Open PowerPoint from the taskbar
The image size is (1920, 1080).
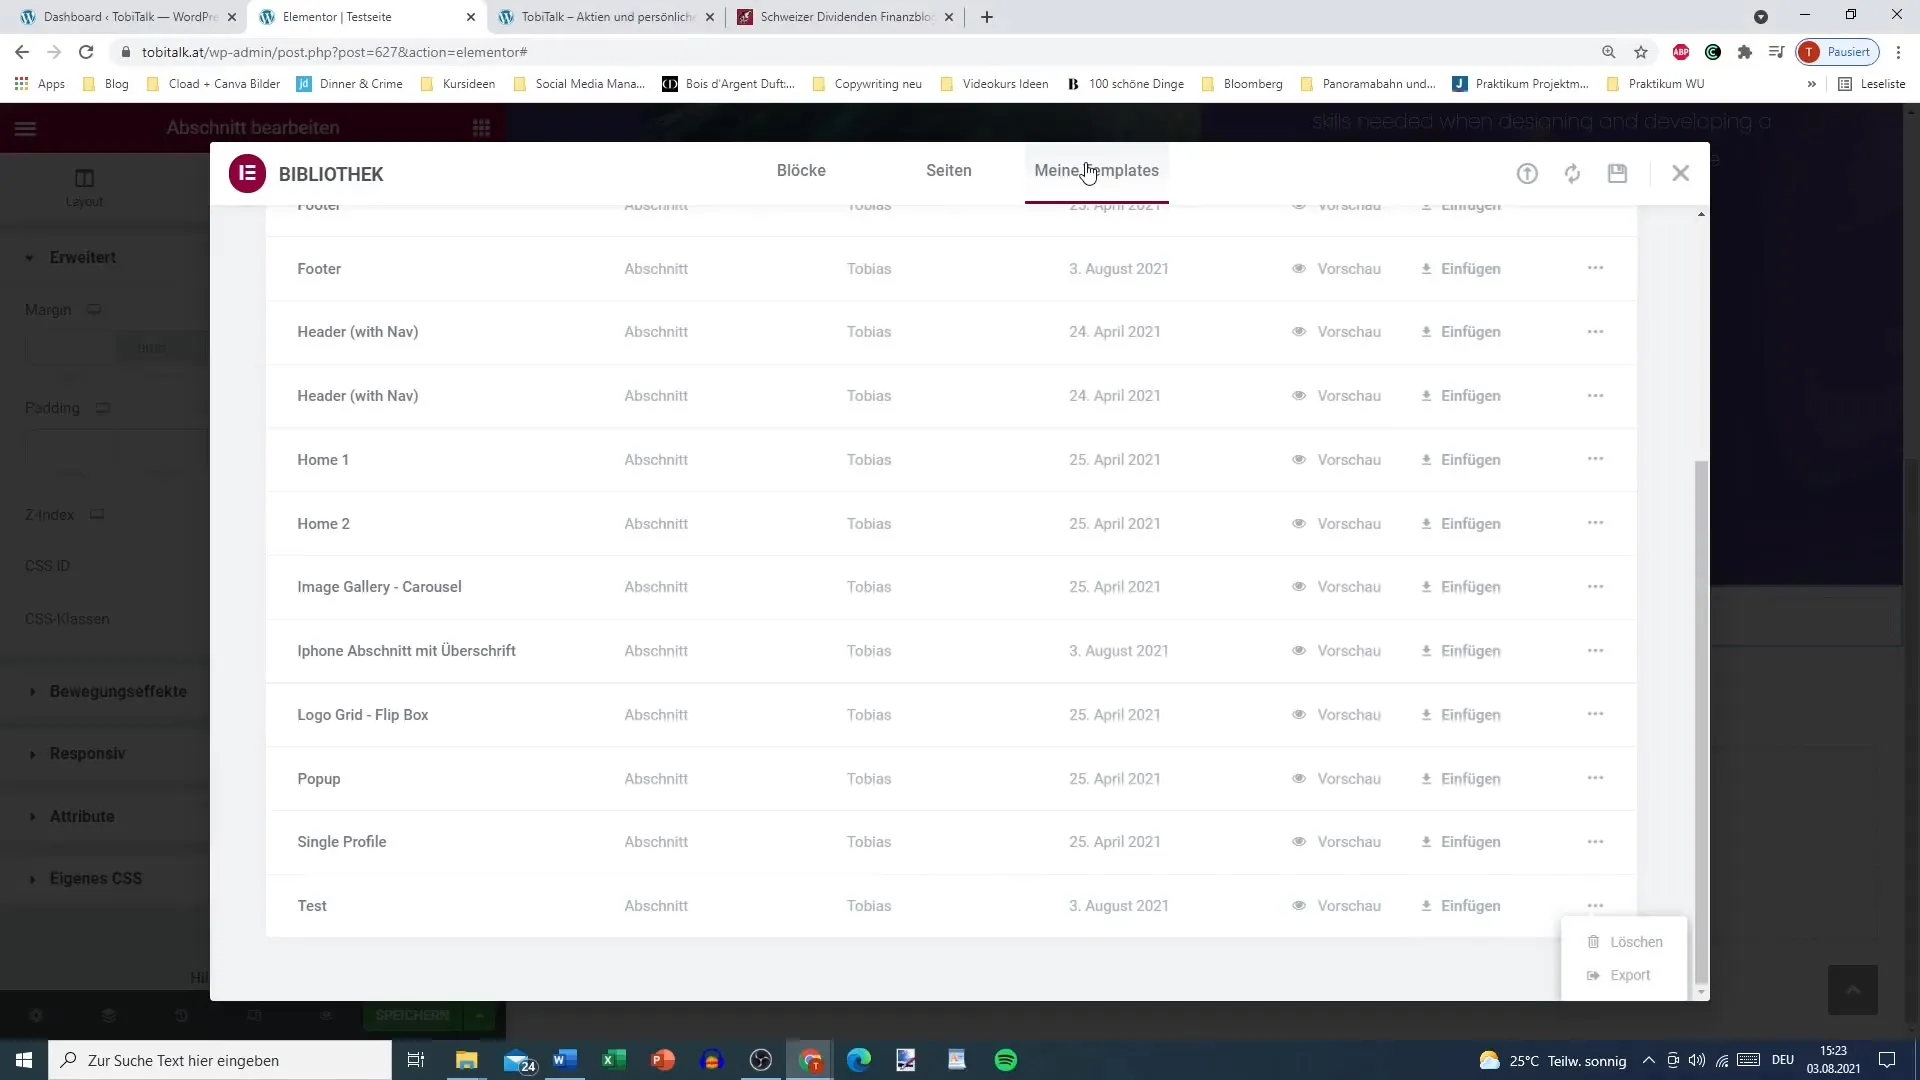coord(662,1060)
